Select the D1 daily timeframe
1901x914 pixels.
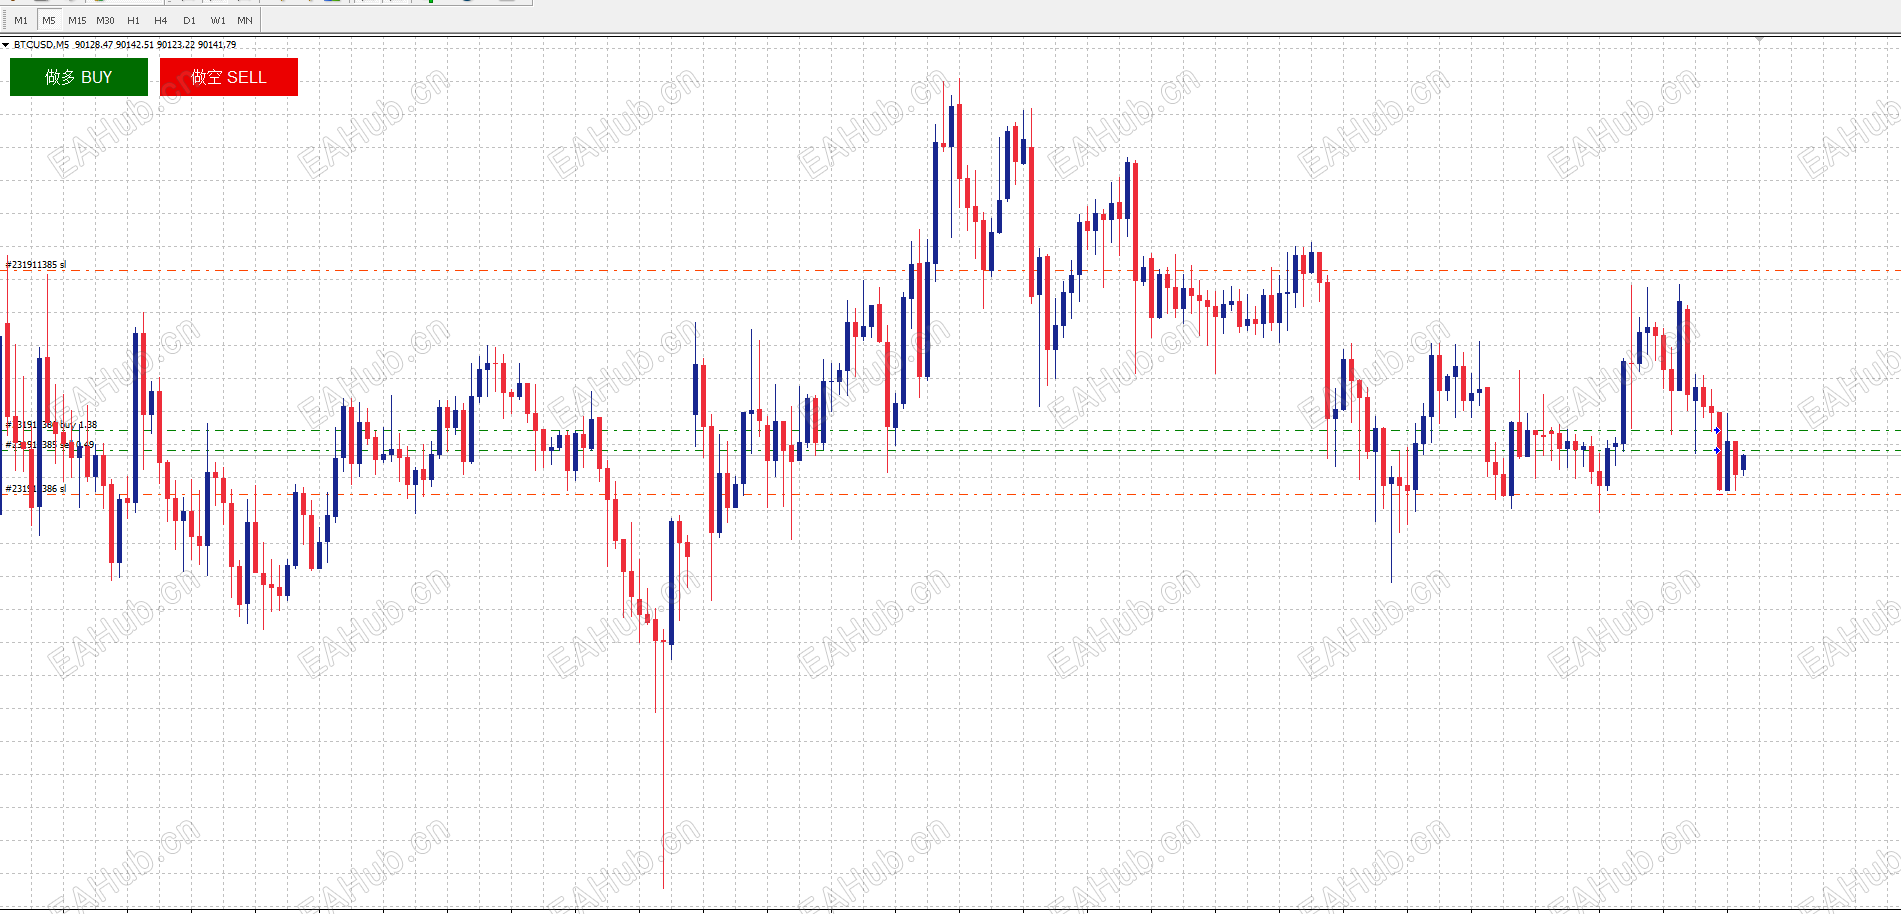[x=189, y=20]
